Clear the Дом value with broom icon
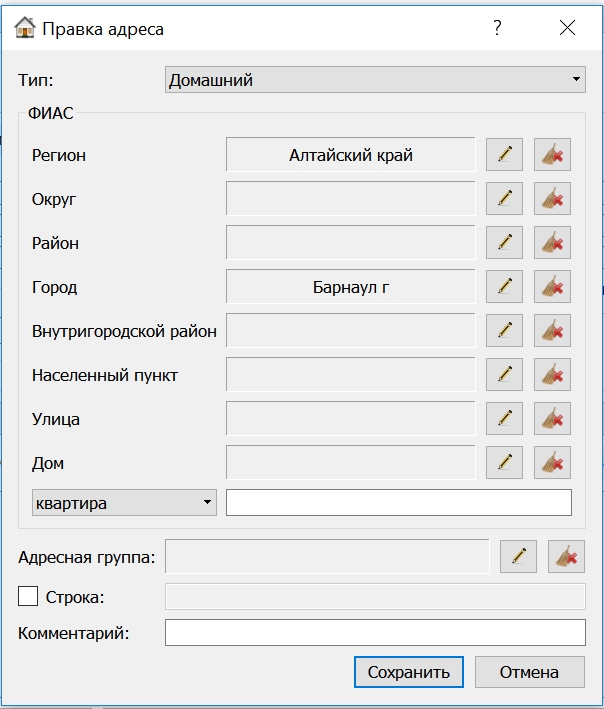 tap(552, 463)
